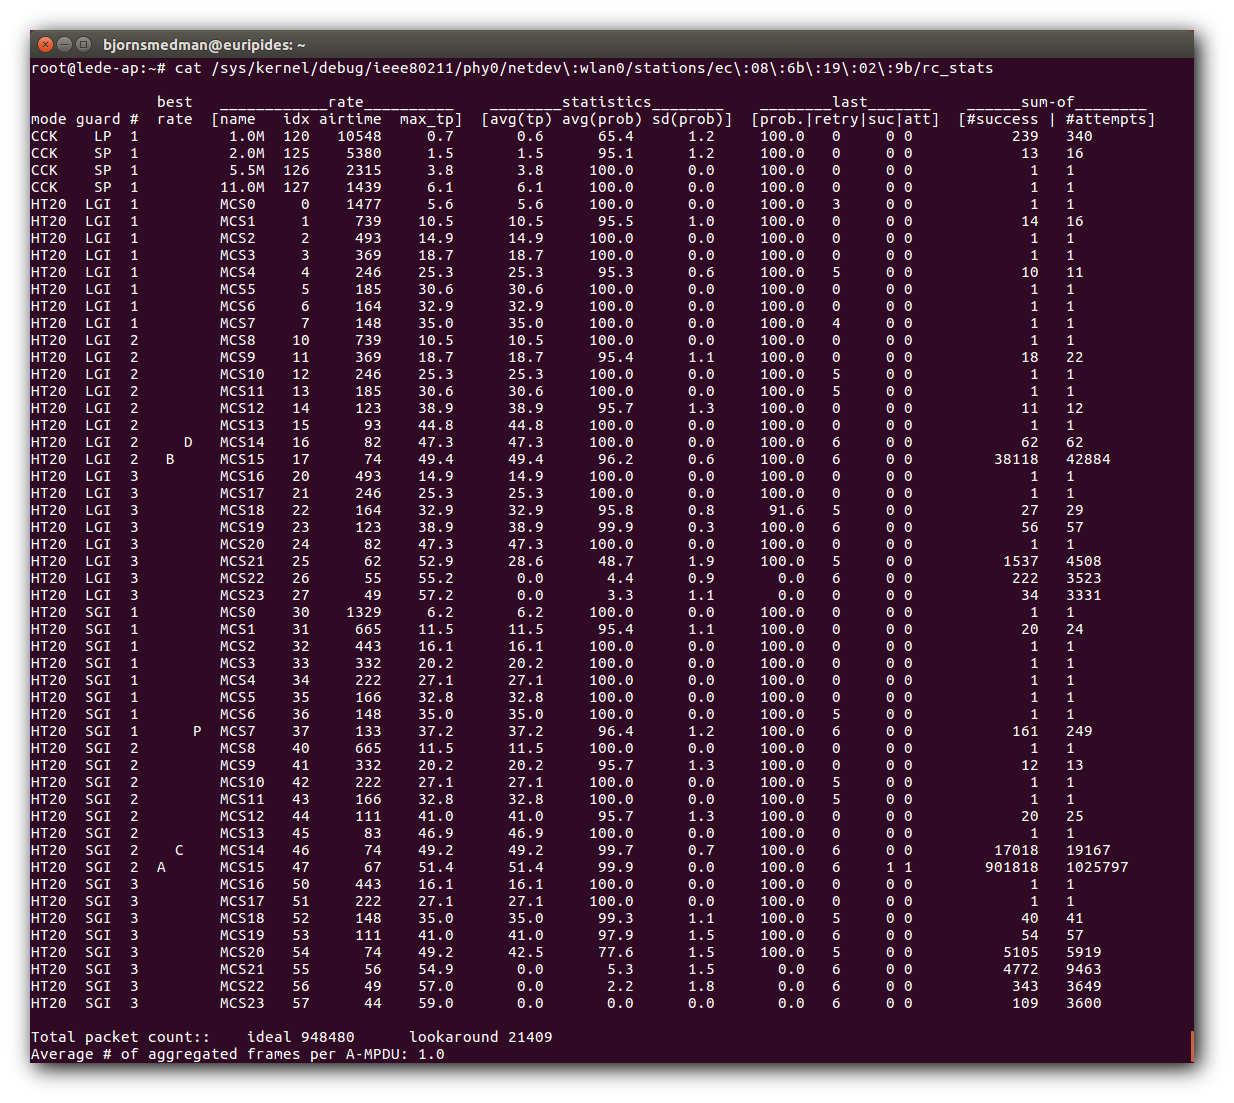This screenshot has width=1234, height=1103.
Task: Click attempts count 4508
Action: click(1083, 561)
